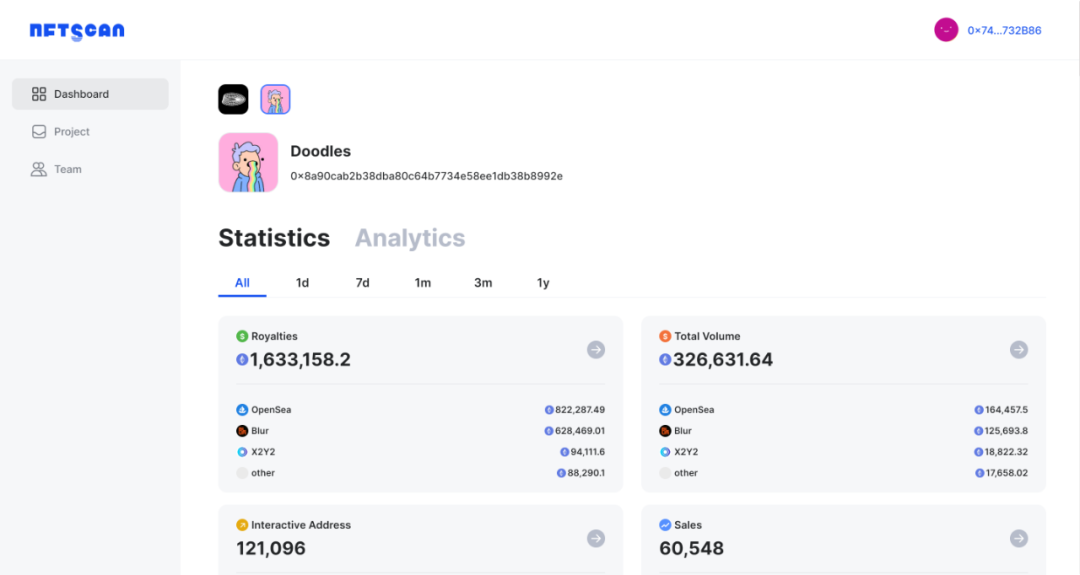Click other marketplace icon in Total Volume card
The image size is (1080, 575).
pyautogui.click(x=665, y=473)
